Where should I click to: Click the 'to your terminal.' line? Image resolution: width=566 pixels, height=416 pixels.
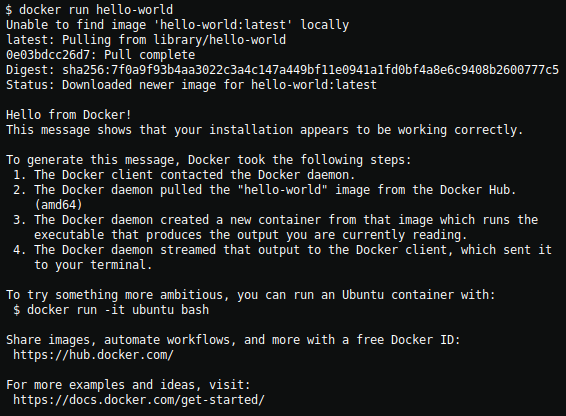(x=93, y=265)
